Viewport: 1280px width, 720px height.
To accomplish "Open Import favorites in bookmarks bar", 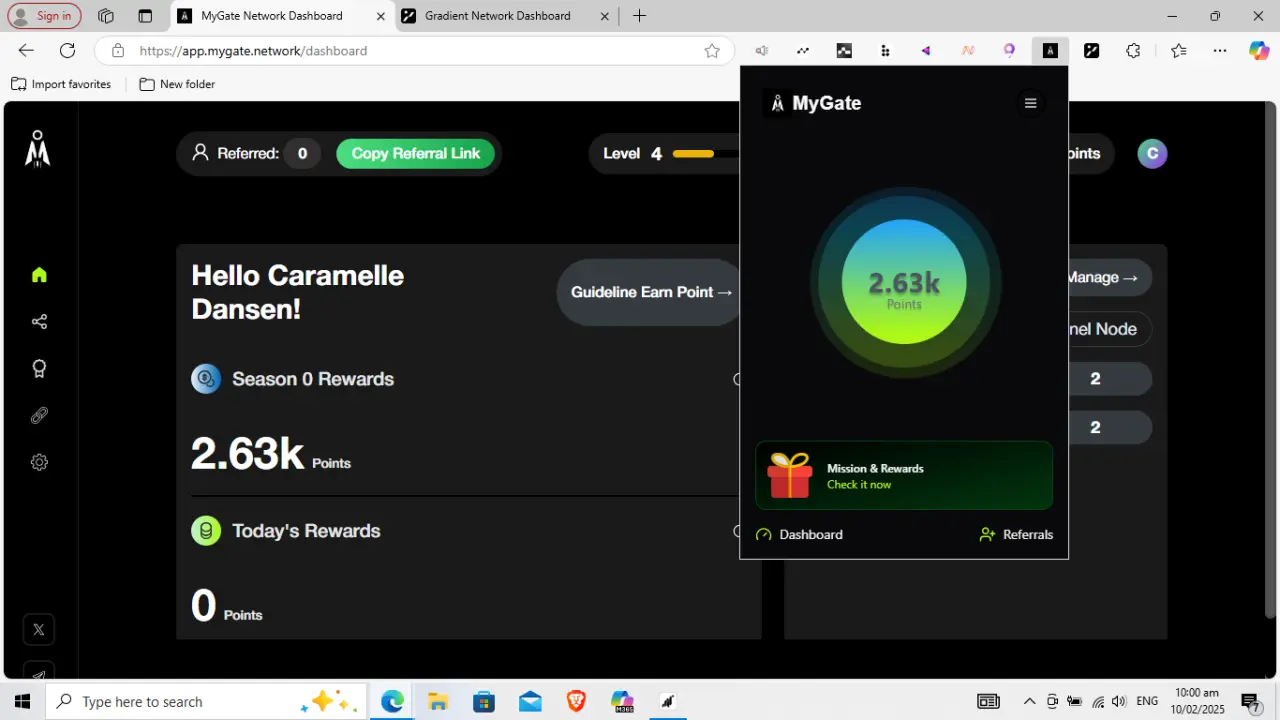I will pos(61,84).
